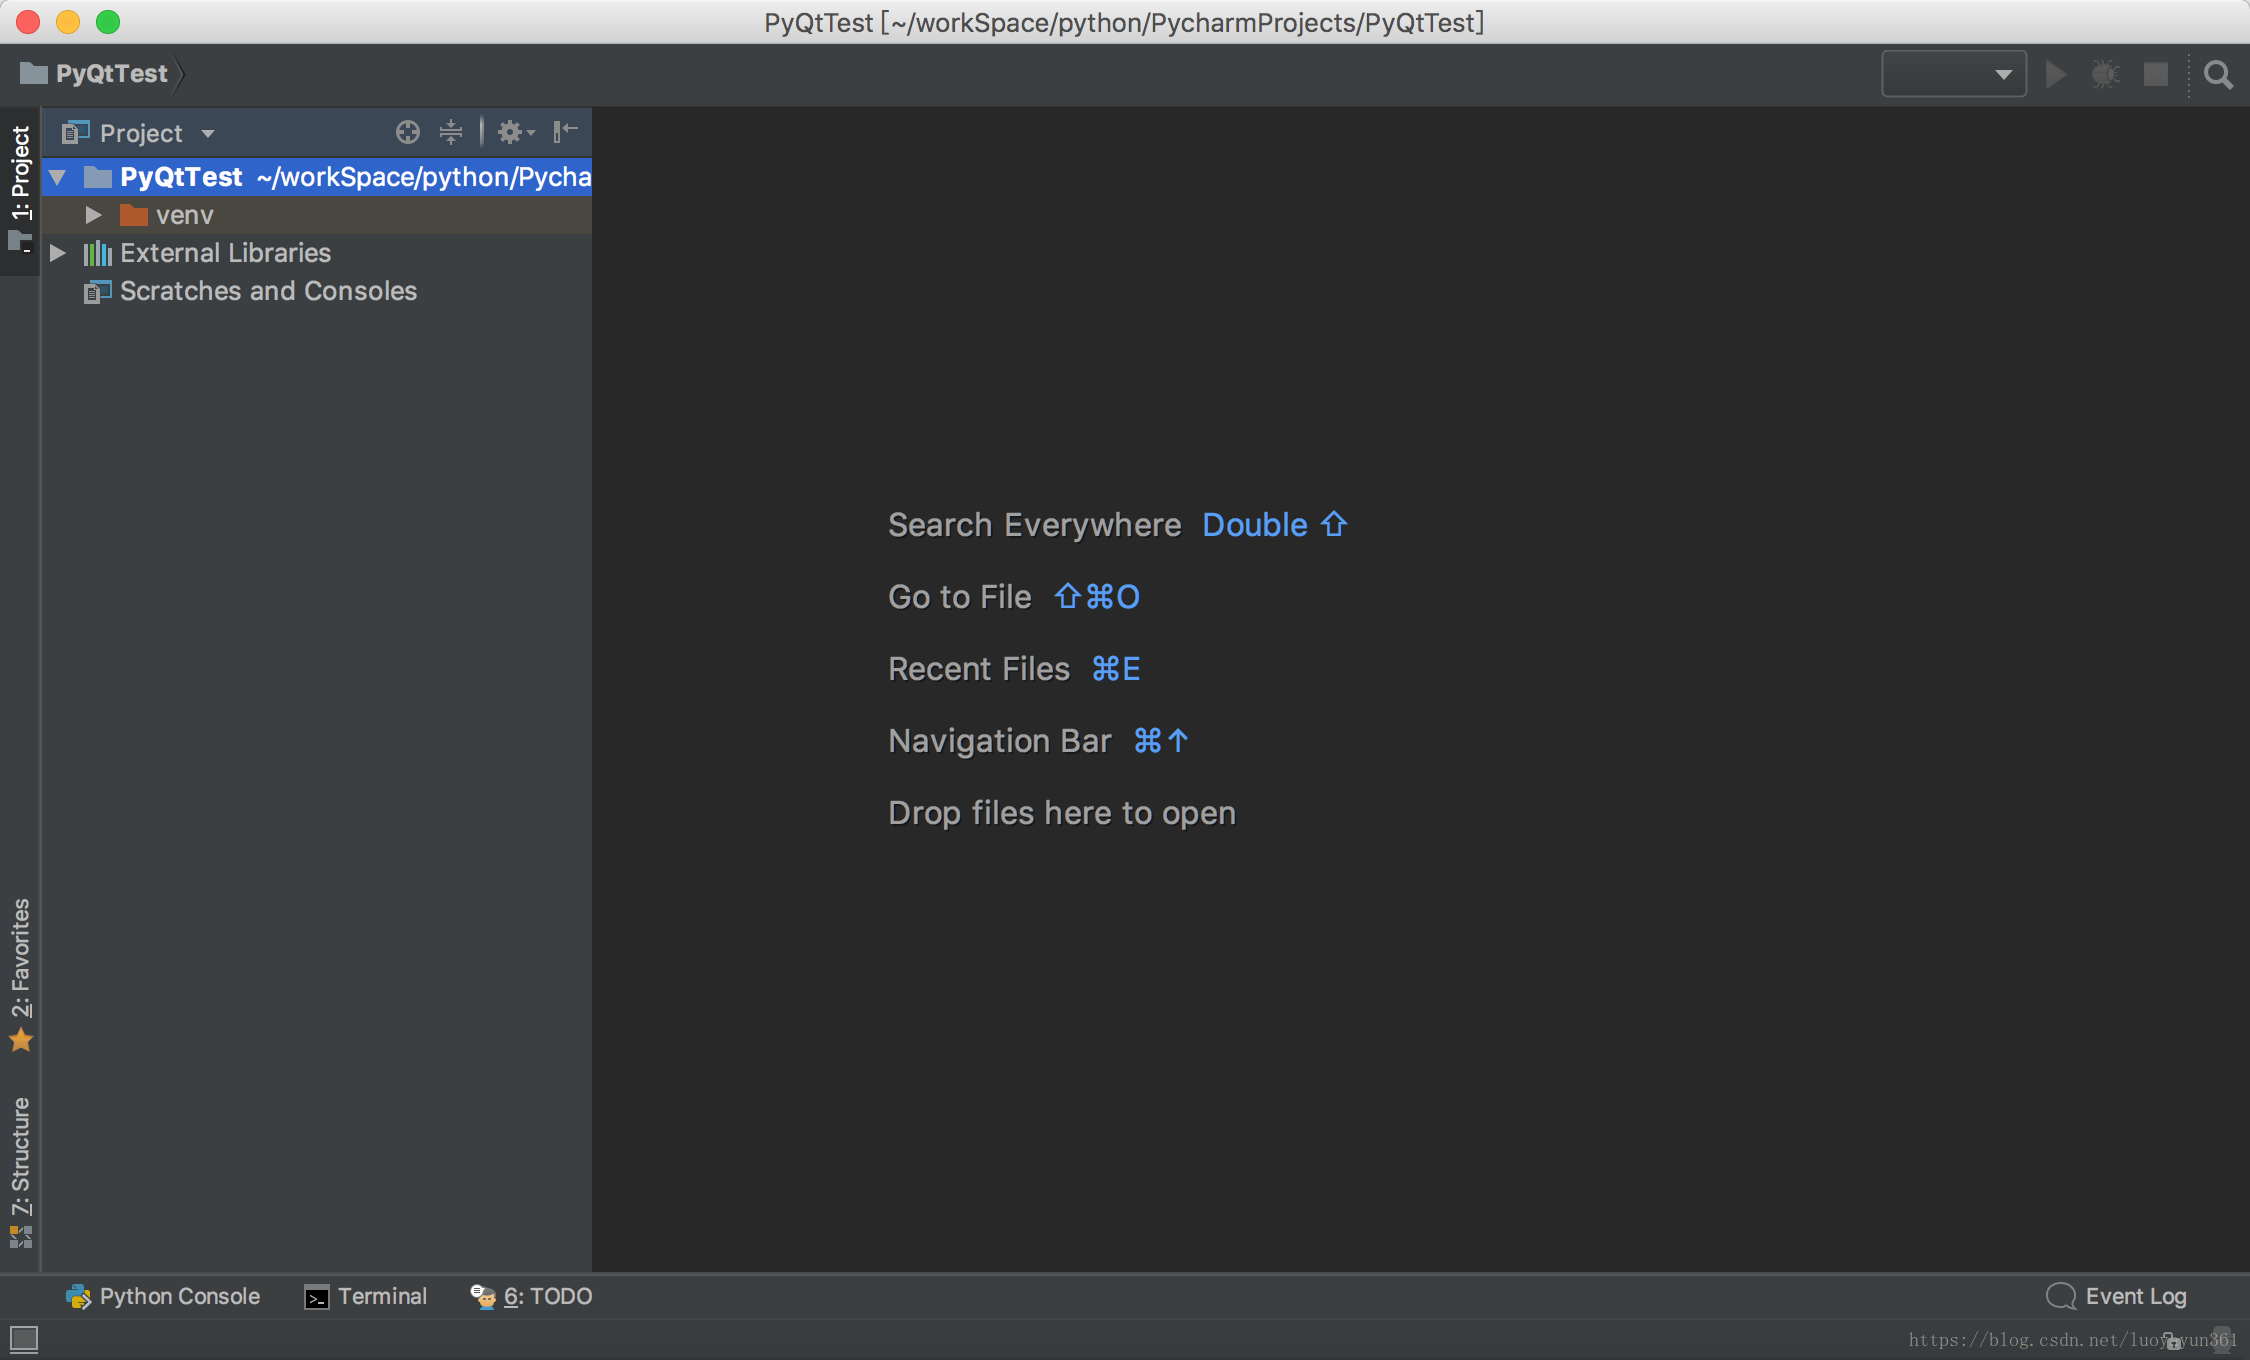
Task: Click the TODO list icon
Action: (483, 1297)
